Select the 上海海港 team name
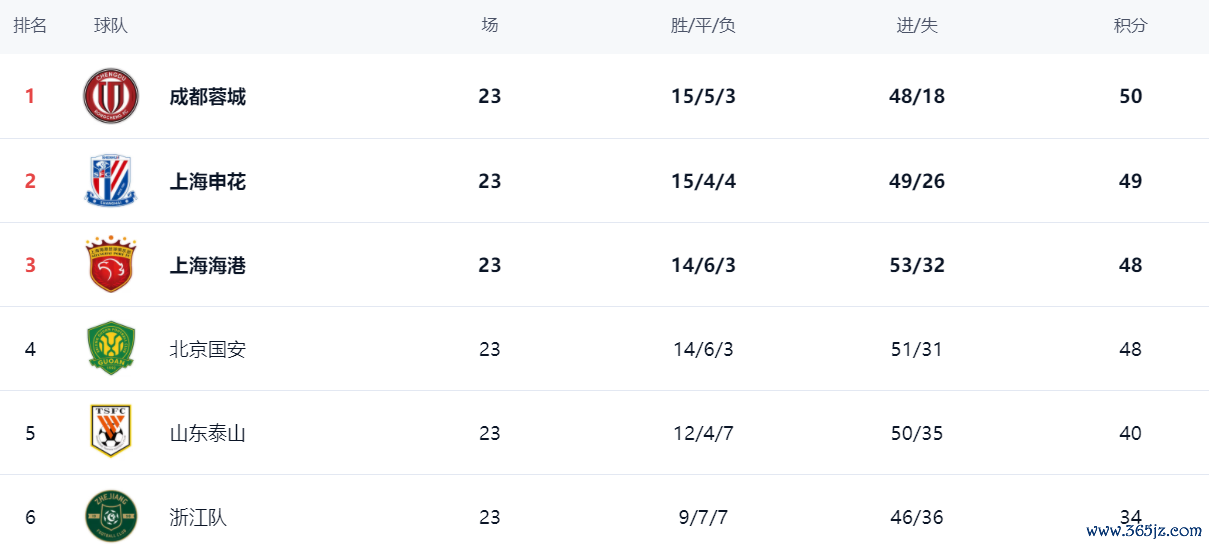This screenshot has height=546, width=1209. (x=207, y=265)
